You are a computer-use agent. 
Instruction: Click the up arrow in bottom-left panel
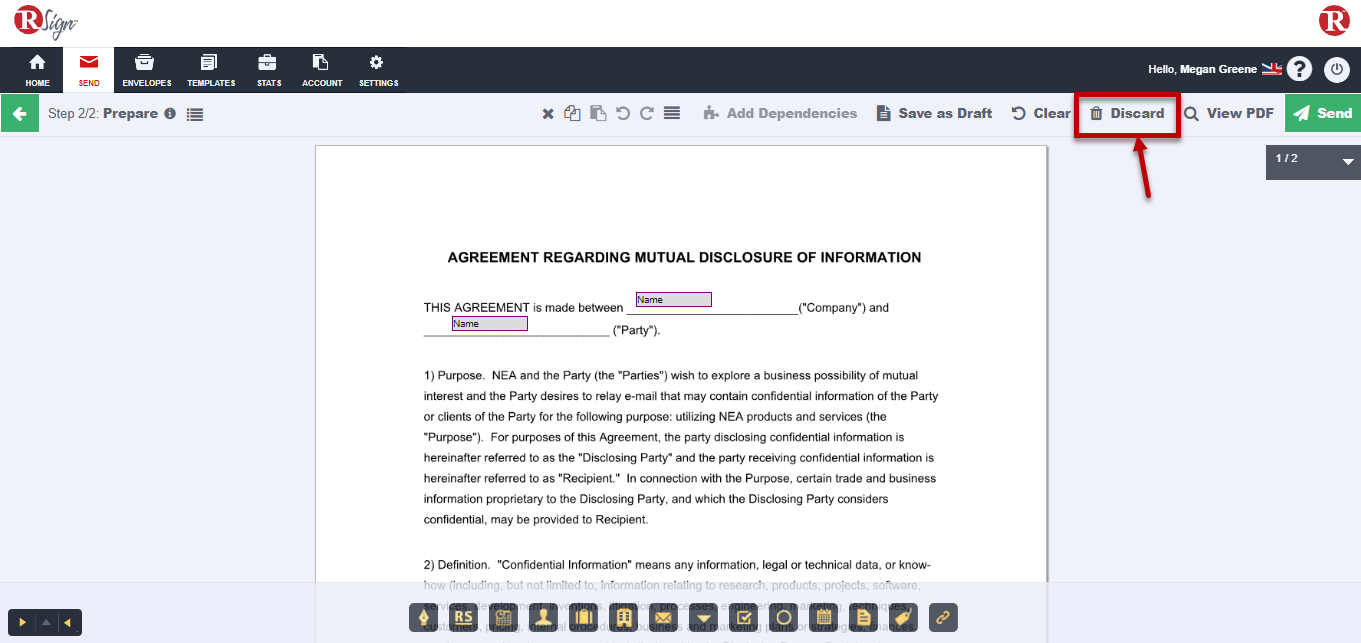tap(45, 623)
